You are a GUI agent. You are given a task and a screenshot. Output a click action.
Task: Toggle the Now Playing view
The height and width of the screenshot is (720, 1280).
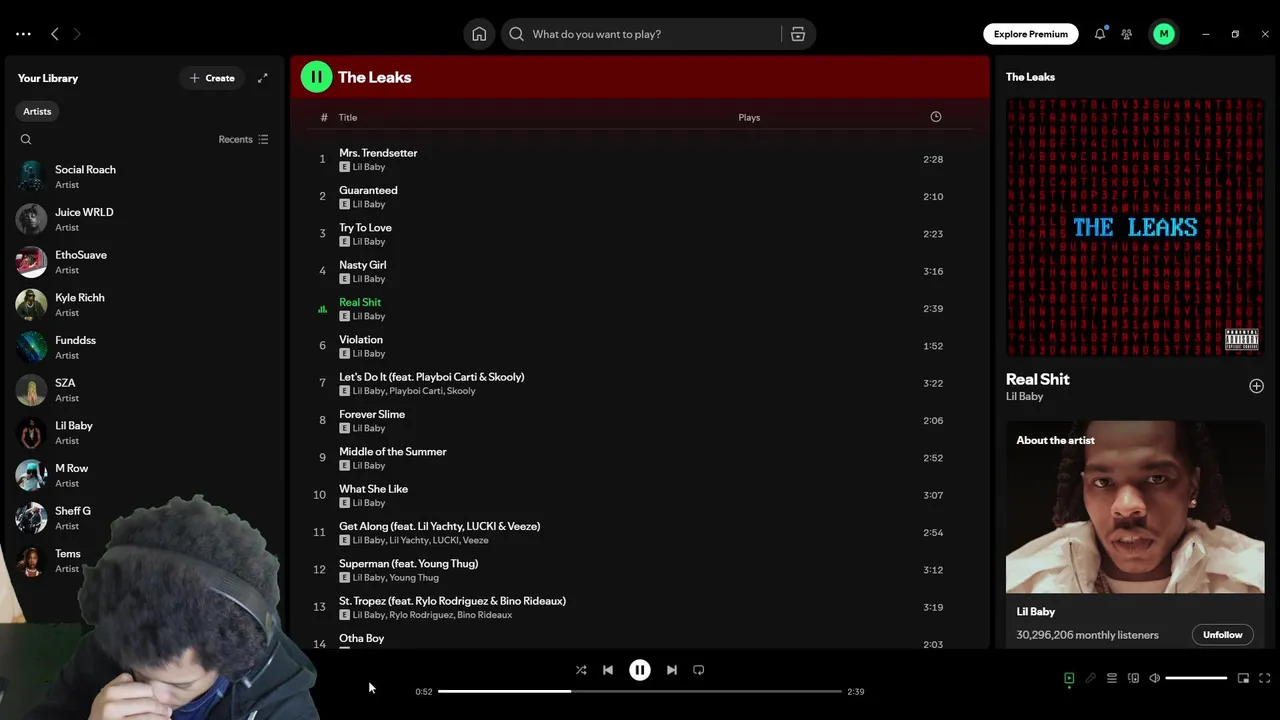coord(1069,678)
